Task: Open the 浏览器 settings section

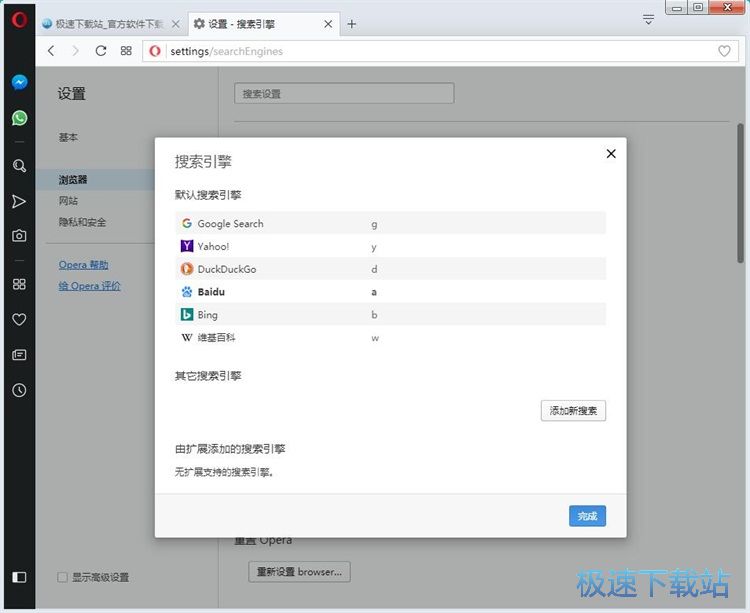Action: click(73, 179)
